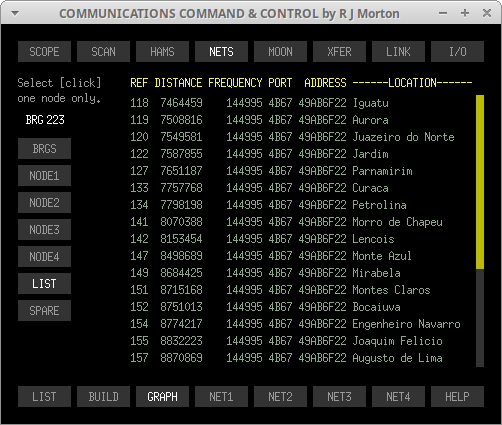Viewport: 502px width, 425px height.
Task: Switch to the I/O tab
Action: pyautogui.click(x=457, y=52)
